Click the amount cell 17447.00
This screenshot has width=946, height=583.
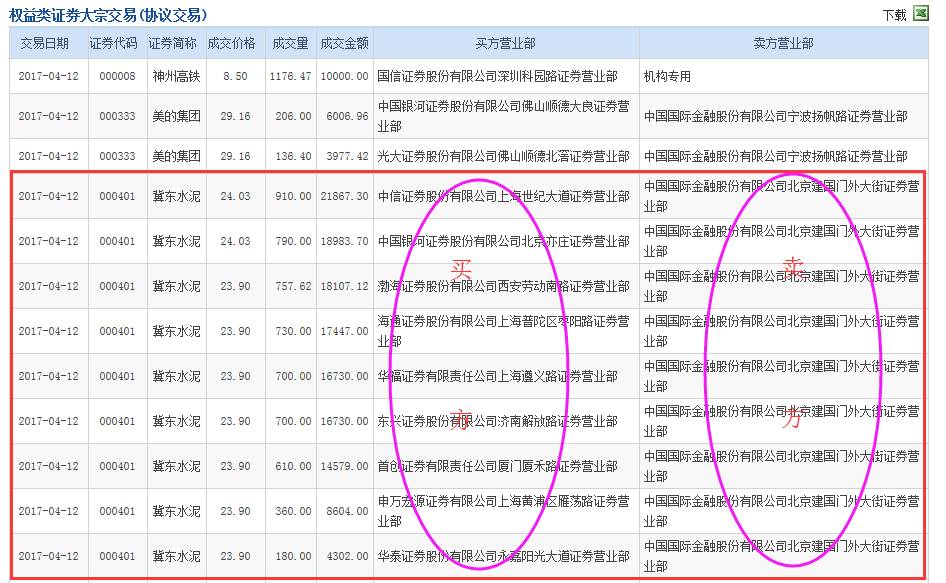coord(344,331)
